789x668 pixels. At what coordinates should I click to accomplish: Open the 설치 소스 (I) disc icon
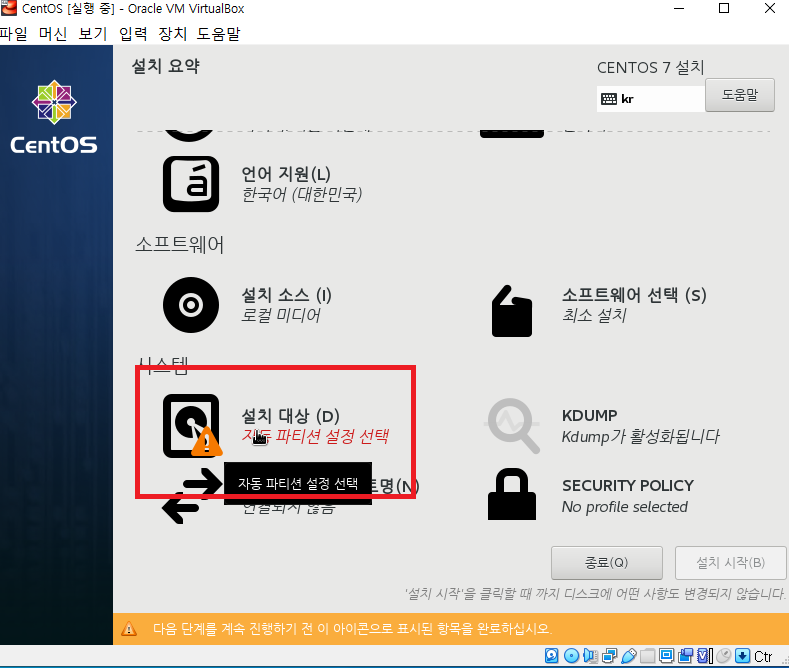pos(191,305)
